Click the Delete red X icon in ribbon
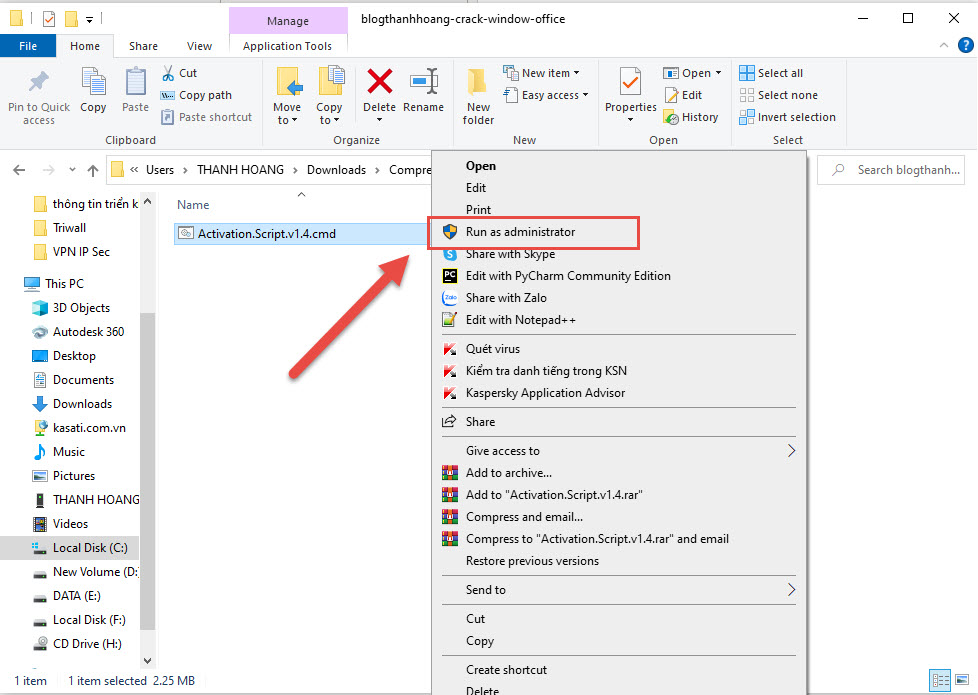 [x=379, y=83]
